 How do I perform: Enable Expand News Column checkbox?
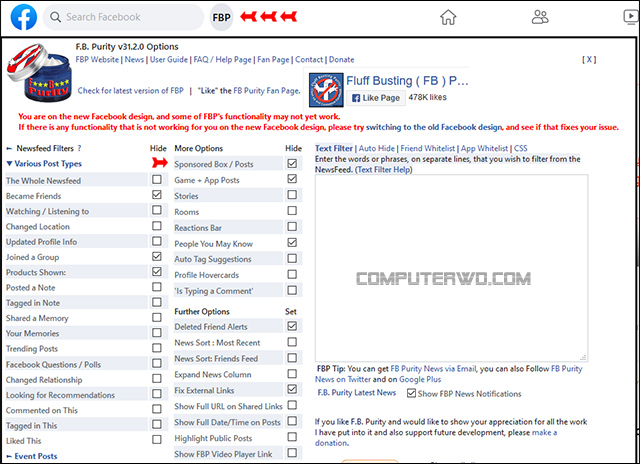(292, 374)
